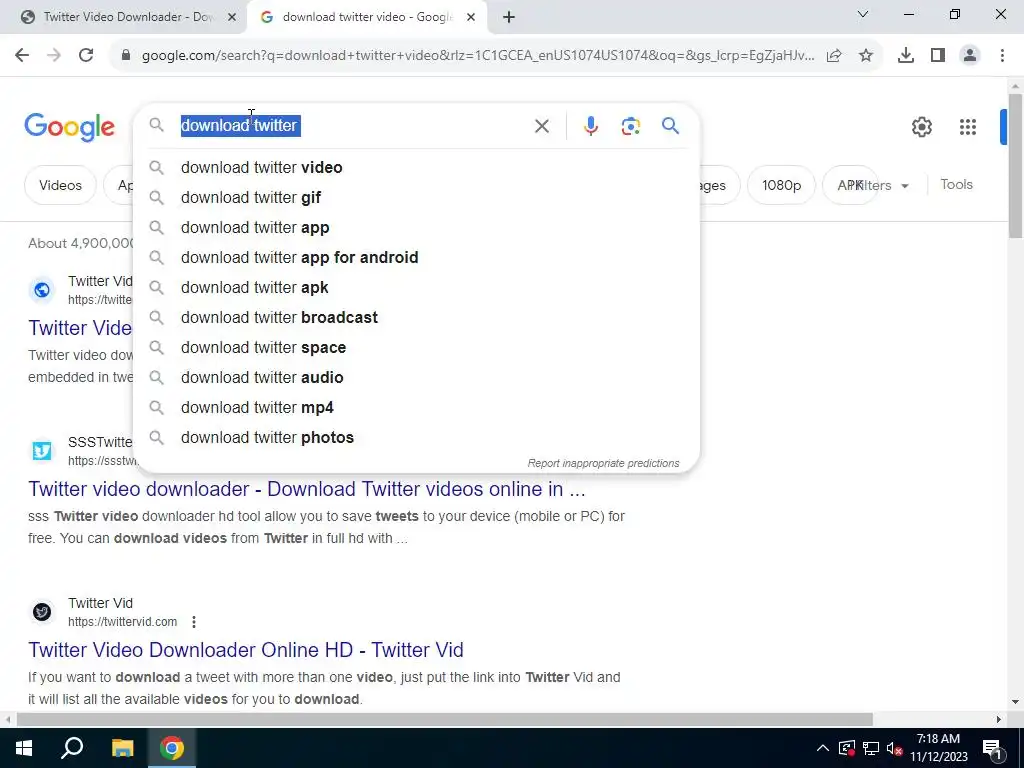Choose suggestion download twitter app for android
The image size is (1024, 768).
(x=417, y=258)
